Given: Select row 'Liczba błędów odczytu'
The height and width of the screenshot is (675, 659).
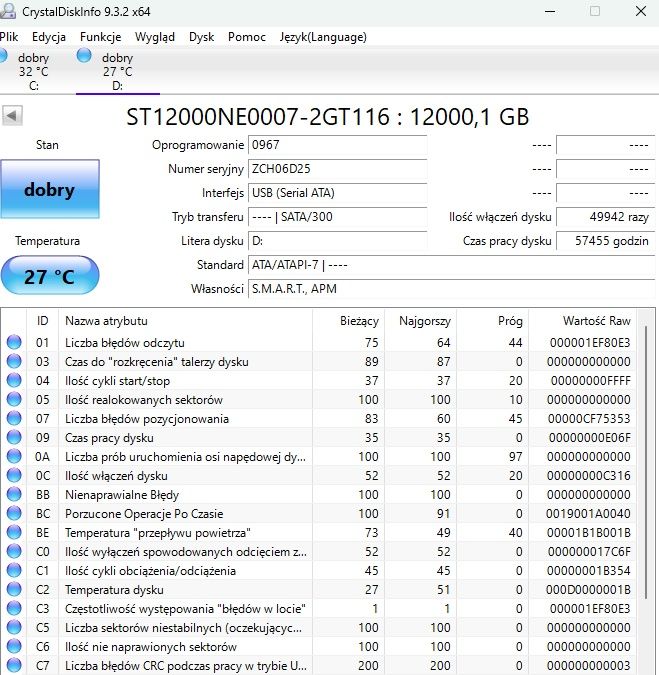Looking at the screenshot, I should point(319,343).
